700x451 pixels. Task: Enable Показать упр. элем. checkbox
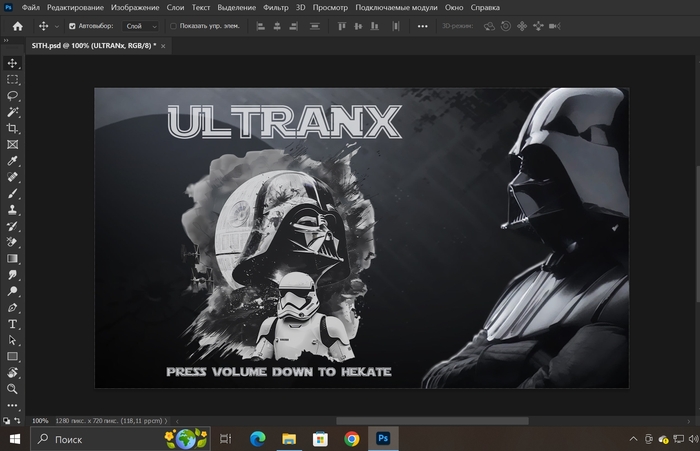(173, 26)
